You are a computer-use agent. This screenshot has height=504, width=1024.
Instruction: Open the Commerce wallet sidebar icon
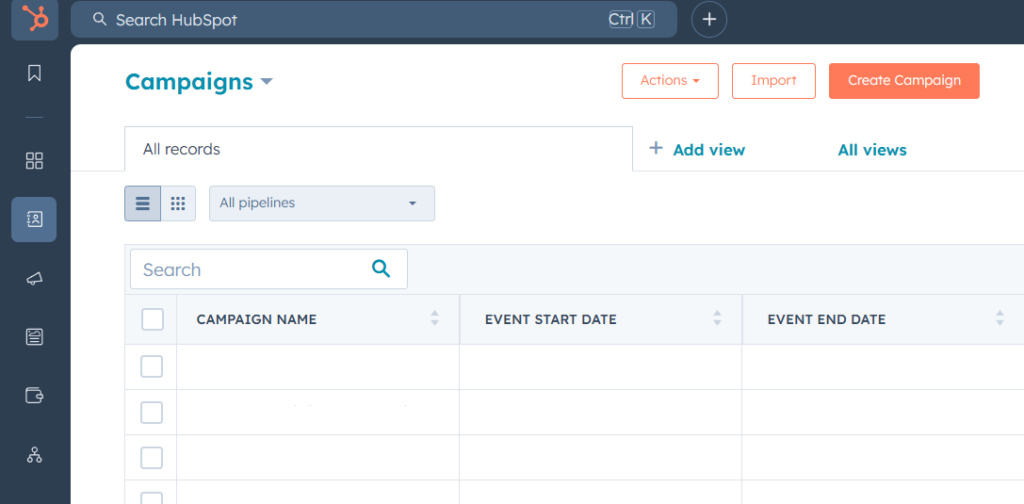pyautogui.click(x=34, y=395)
